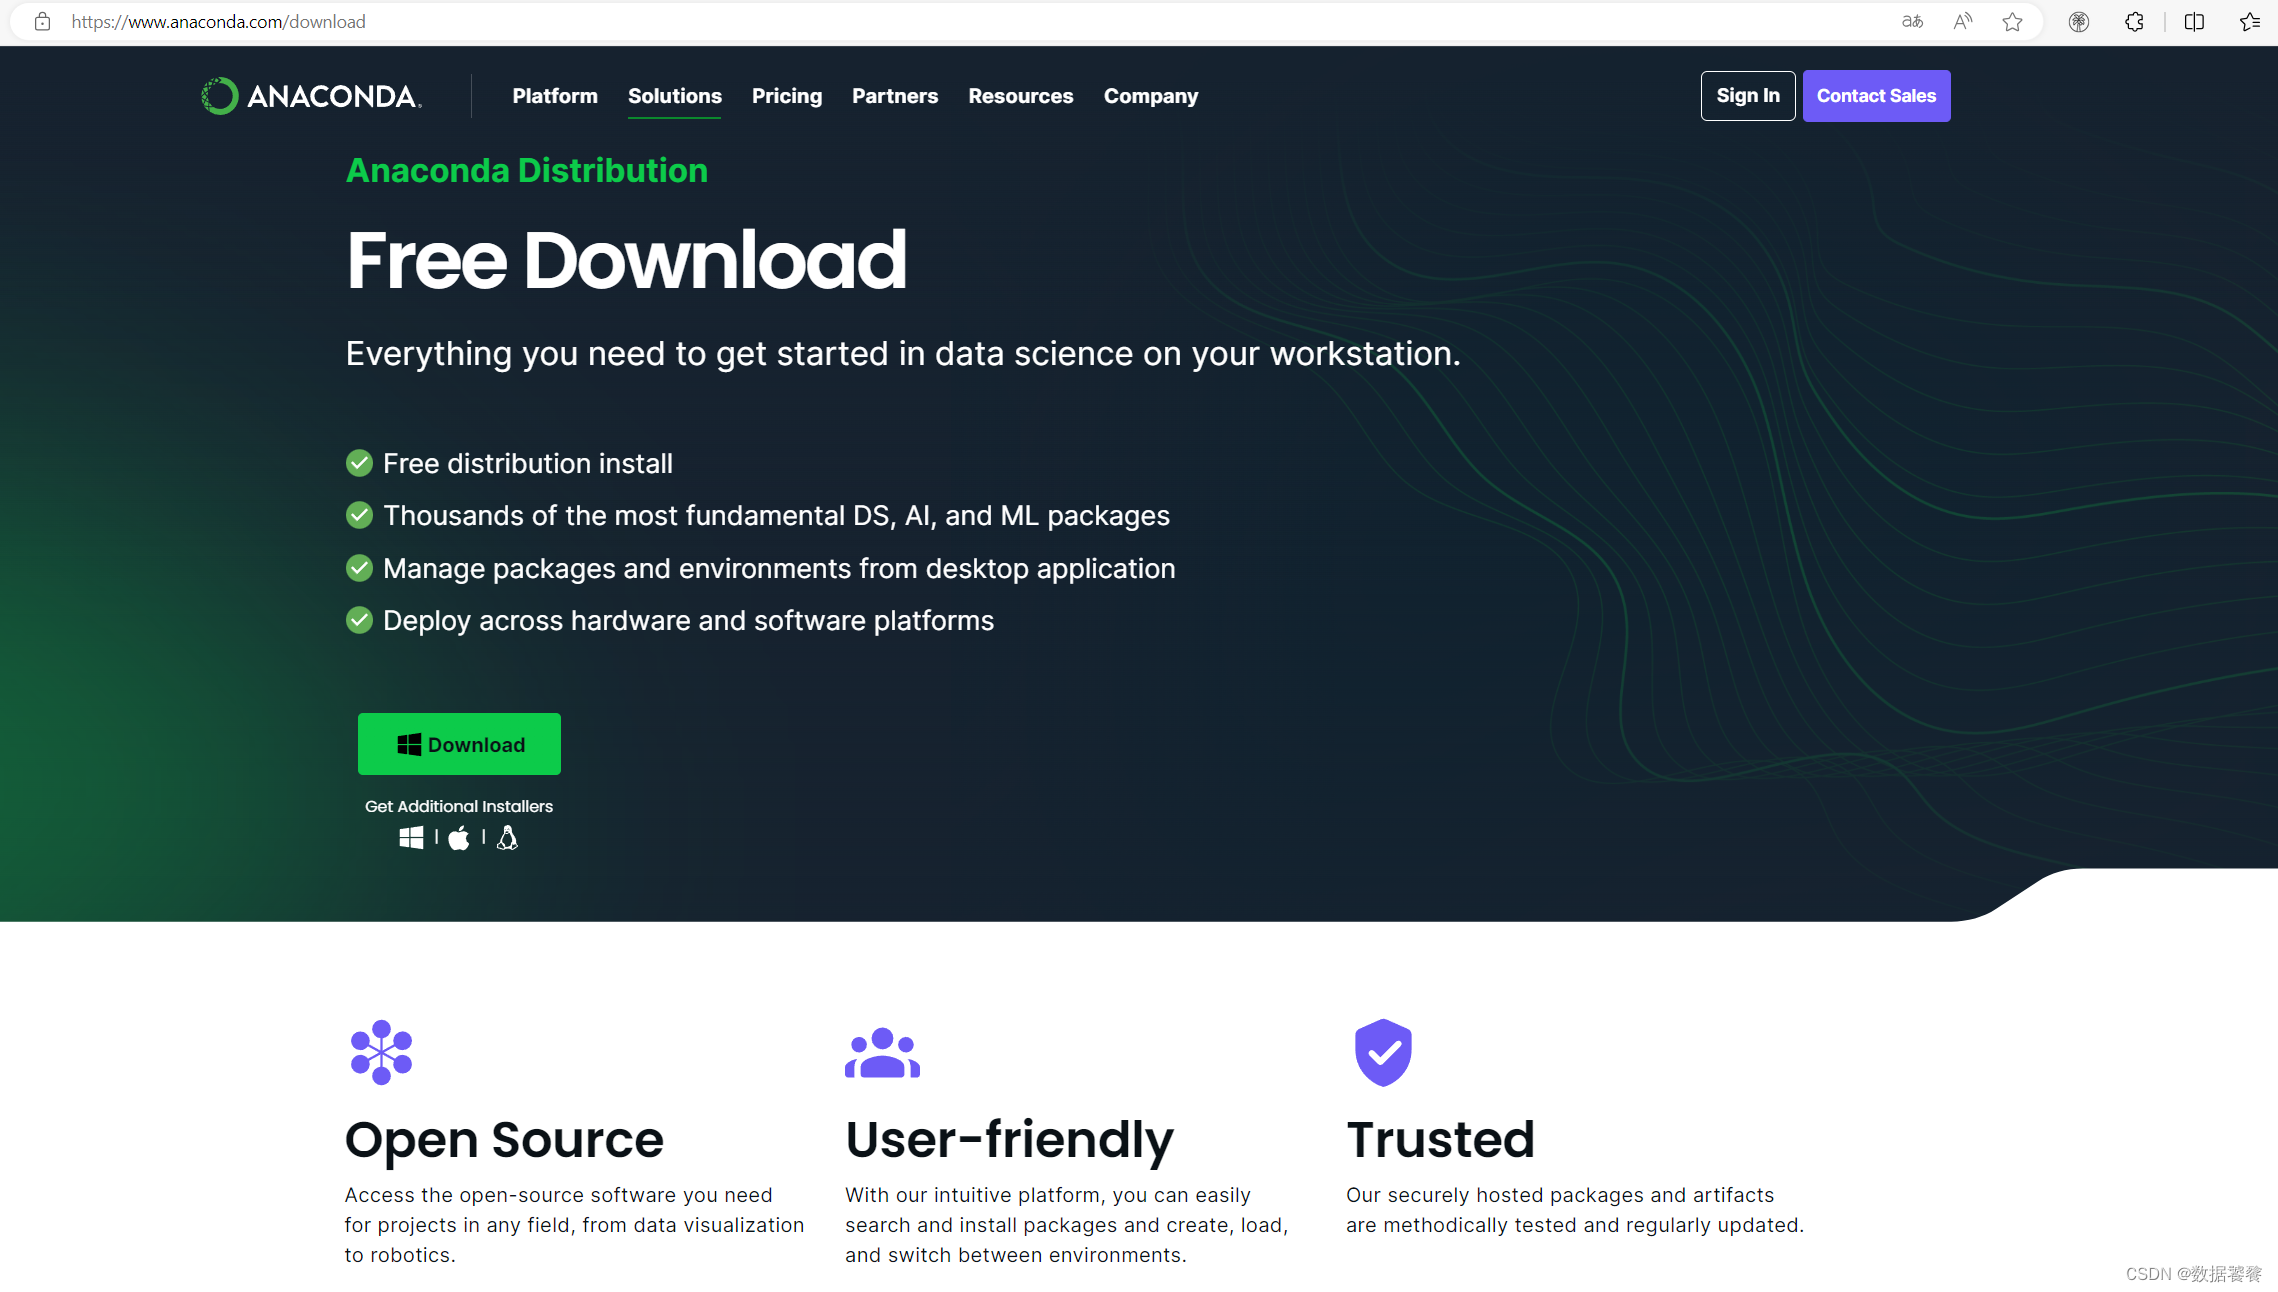2278x1292 pixels.
Task: Click the Open Source flower icon
Action: coord(380,1051)
